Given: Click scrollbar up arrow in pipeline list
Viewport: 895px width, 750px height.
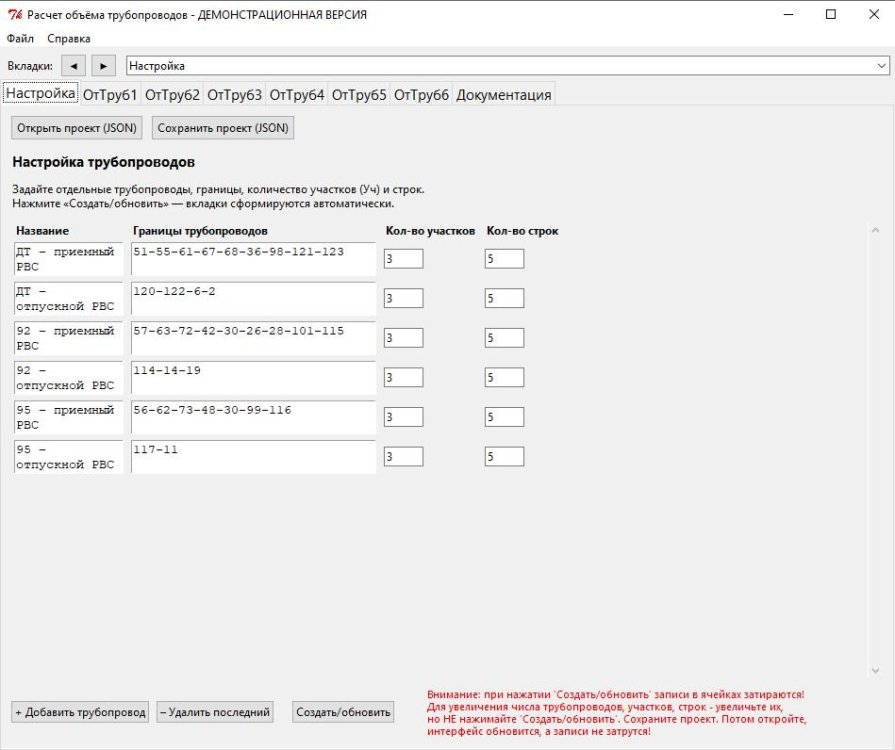Looking at the screenshot, I should pos(876,230).
